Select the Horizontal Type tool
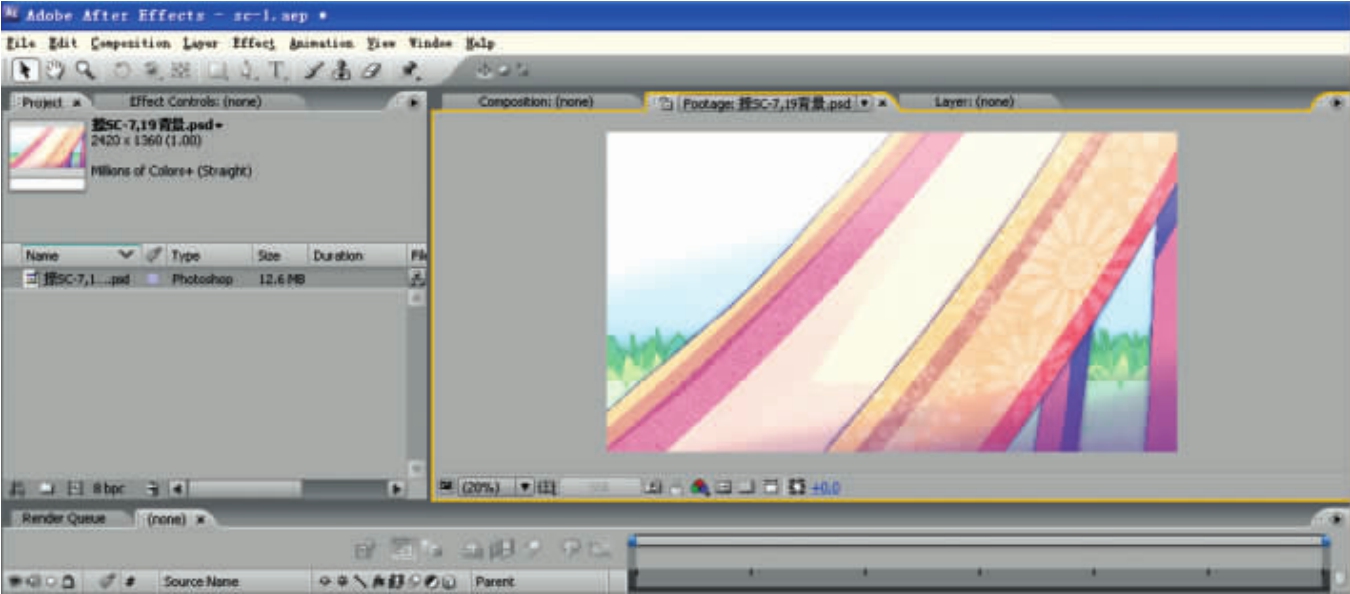 click(277, 71)
